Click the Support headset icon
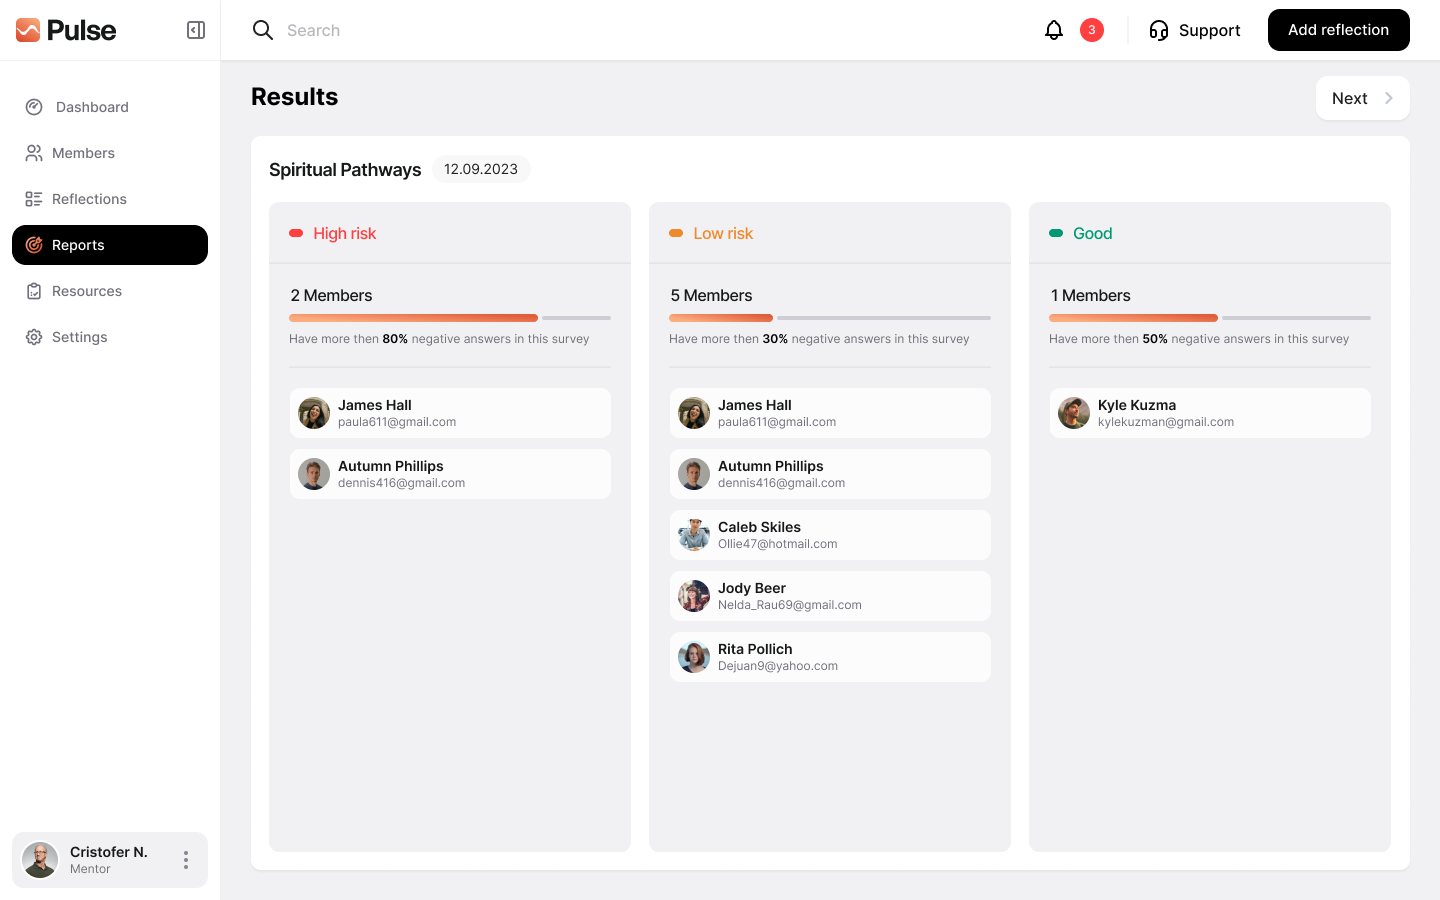The width and height of the screenshot is (1440, 900). click(1159, 30)
